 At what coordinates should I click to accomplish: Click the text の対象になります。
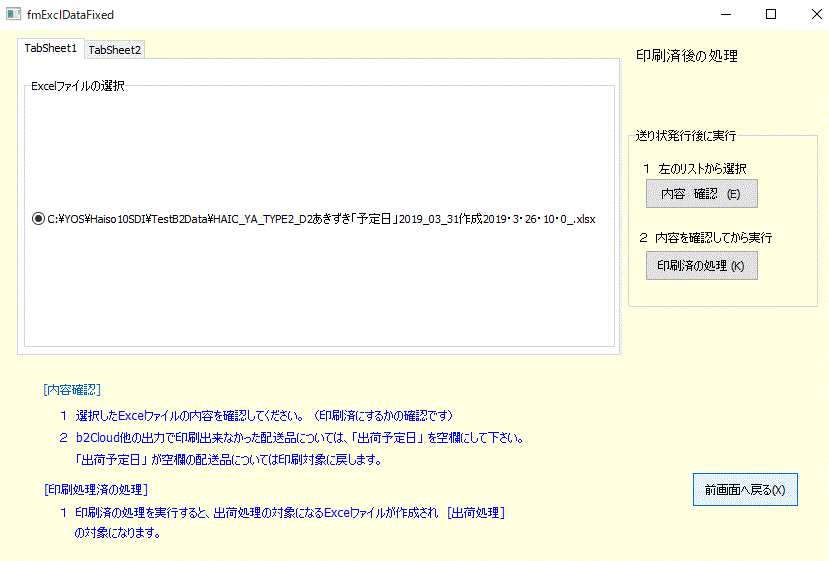point(118,532)
